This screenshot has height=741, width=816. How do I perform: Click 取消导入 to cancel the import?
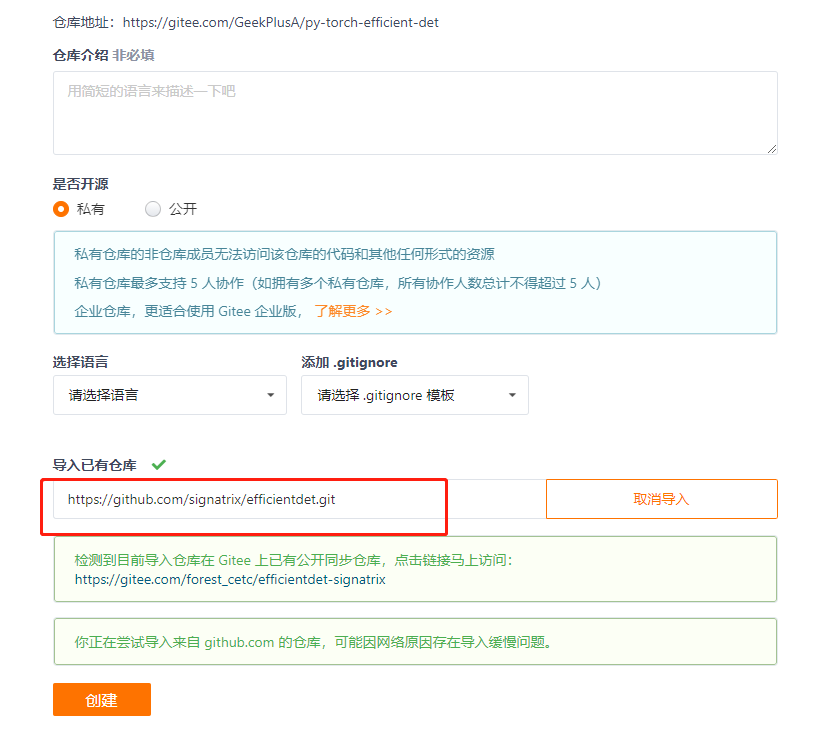point(661,498)
